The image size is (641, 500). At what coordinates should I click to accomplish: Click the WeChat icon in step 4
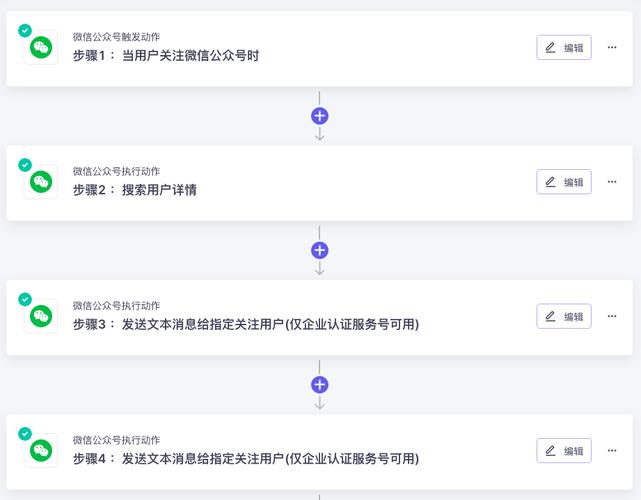coord(41,451)
